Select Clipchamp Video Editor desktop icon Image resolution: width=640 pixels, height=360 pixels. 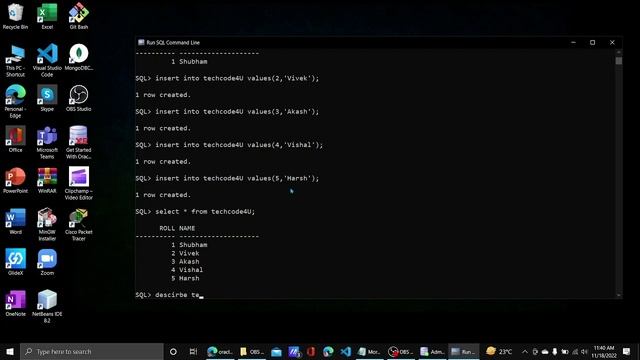click(79, 184)
